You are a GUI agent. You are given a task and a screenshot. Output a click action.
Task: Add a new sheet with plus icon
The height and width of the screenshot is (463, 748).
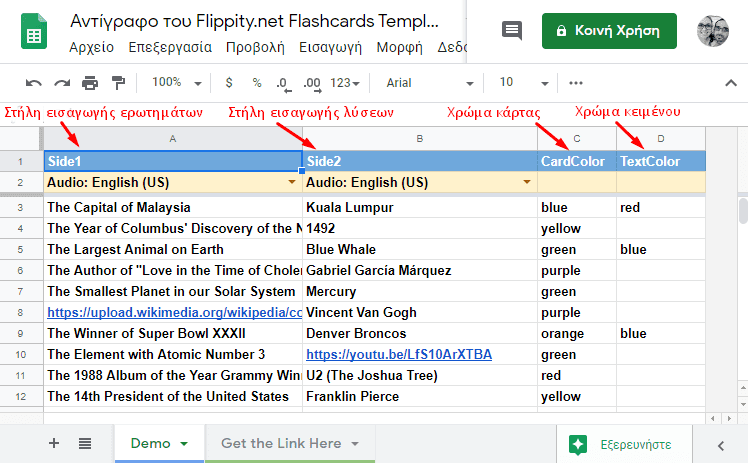pyautogui.click(x=54, y=443)
